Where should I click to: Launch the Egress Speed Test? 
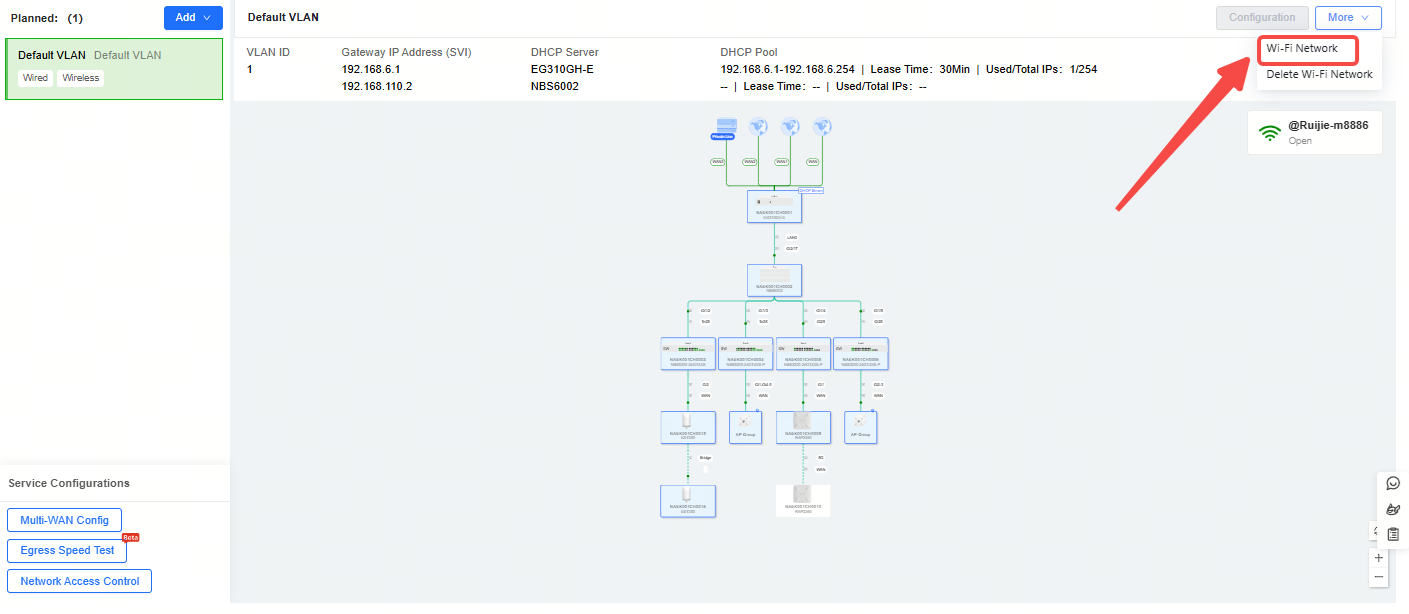pos(67,551)
